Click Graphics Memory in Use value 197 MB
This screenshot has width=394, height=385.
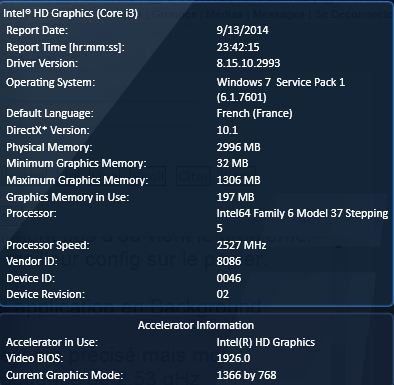pos(235,197)
